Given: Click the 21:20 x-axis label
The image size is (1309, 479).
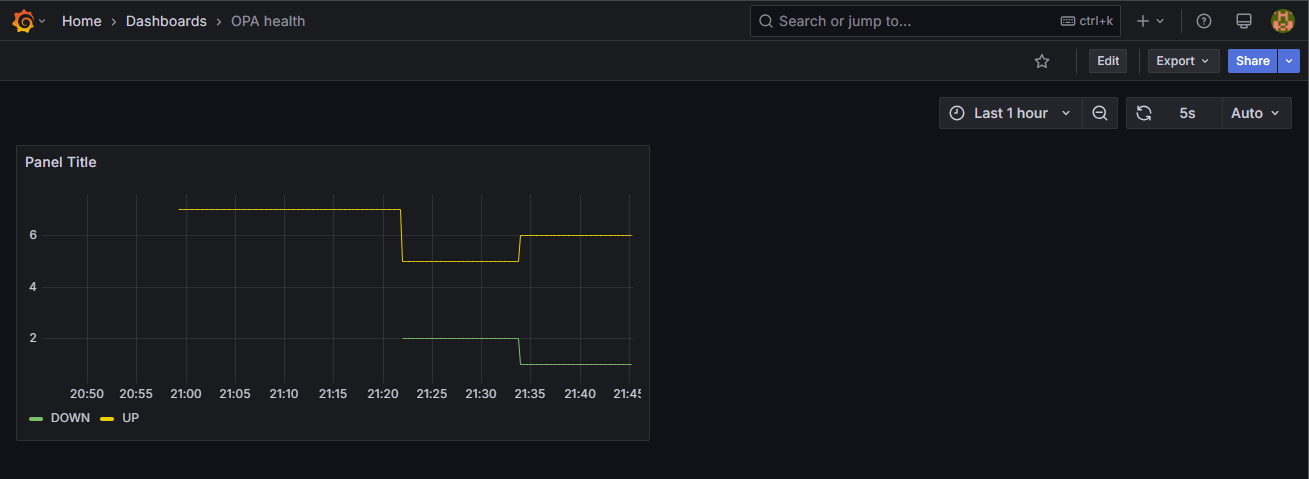Looking at the screenshot, I should [x=382, y=394].
